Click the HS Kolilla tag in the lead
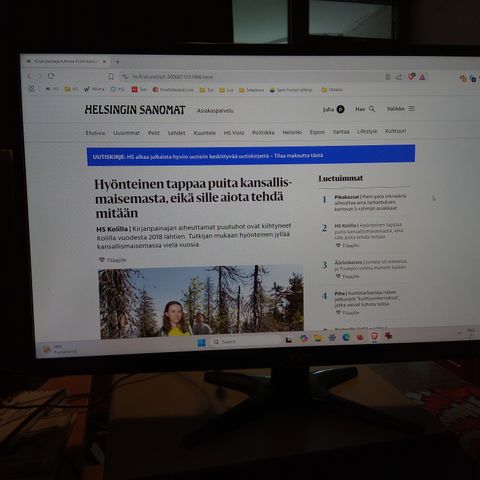Screen dimensions: 480x480 tap(112, 229)
